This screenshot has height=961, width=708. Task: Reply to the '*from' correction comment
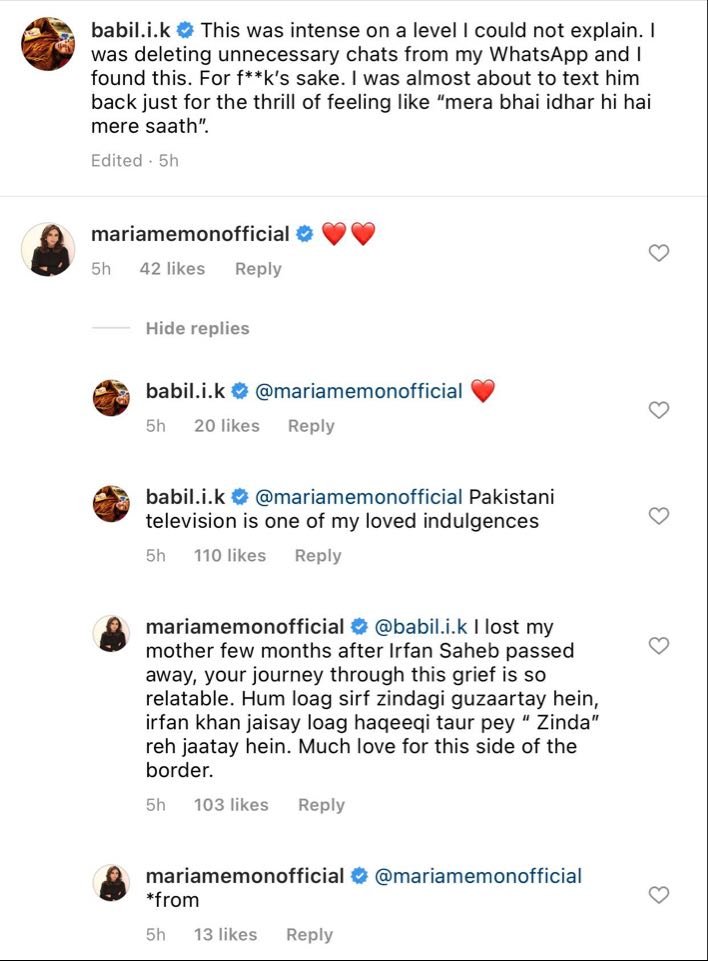click(x=309, y=935)
